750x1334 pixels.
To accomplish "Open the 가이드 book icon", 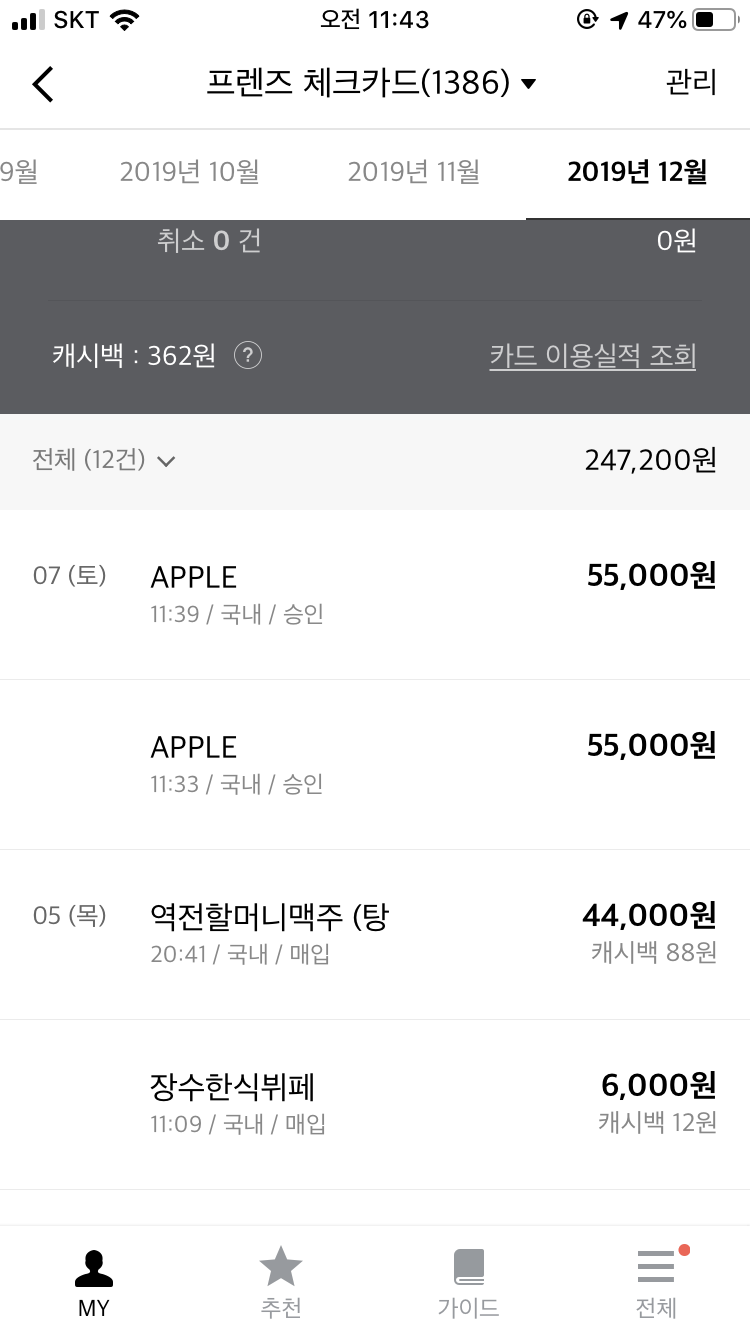I will tap(468, 1268).
